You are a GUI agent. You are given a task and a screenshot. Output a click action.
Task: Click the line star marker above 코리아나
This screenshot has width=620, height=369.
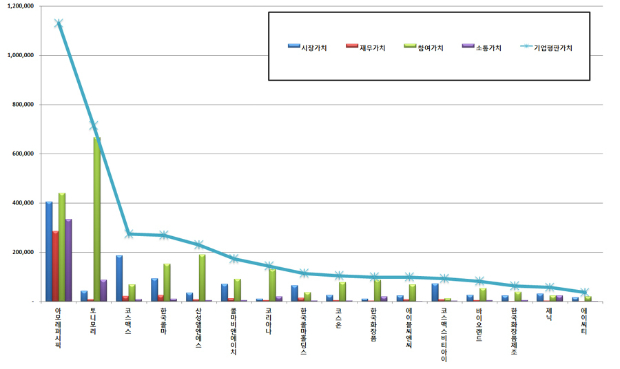pos(269,266)
